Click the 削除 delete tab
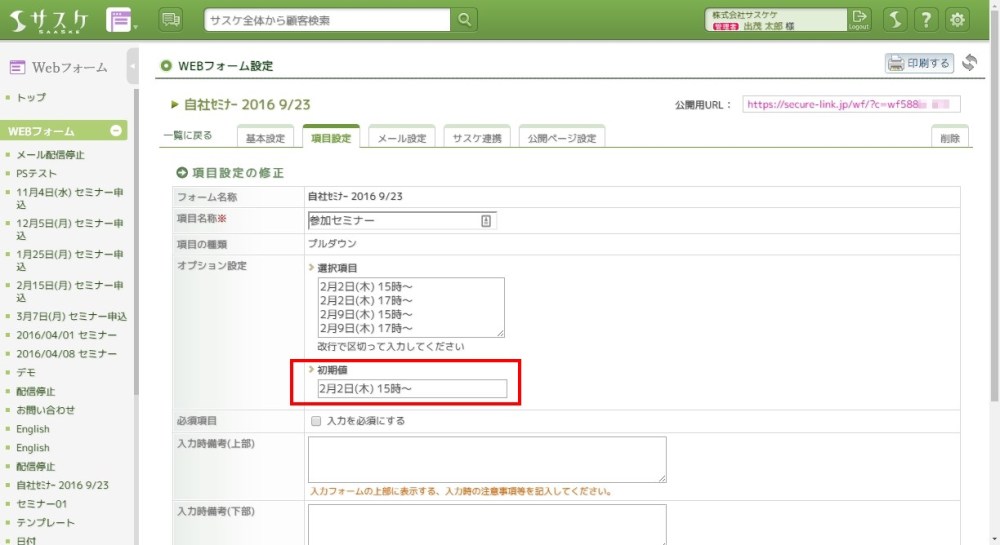Image resolution: width=1000 pixels, height=545 pixels. point(949,138)
